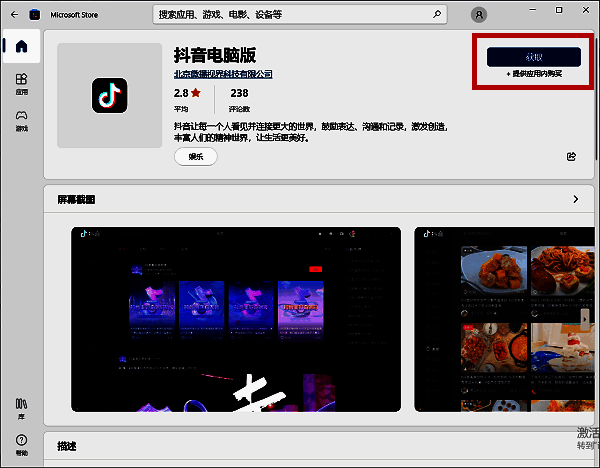Expand 屏幕截图 section with chevron
Image resolution: width=600 pixels, height=468 pixels.
pyautogui.click(x=576, y=199)
